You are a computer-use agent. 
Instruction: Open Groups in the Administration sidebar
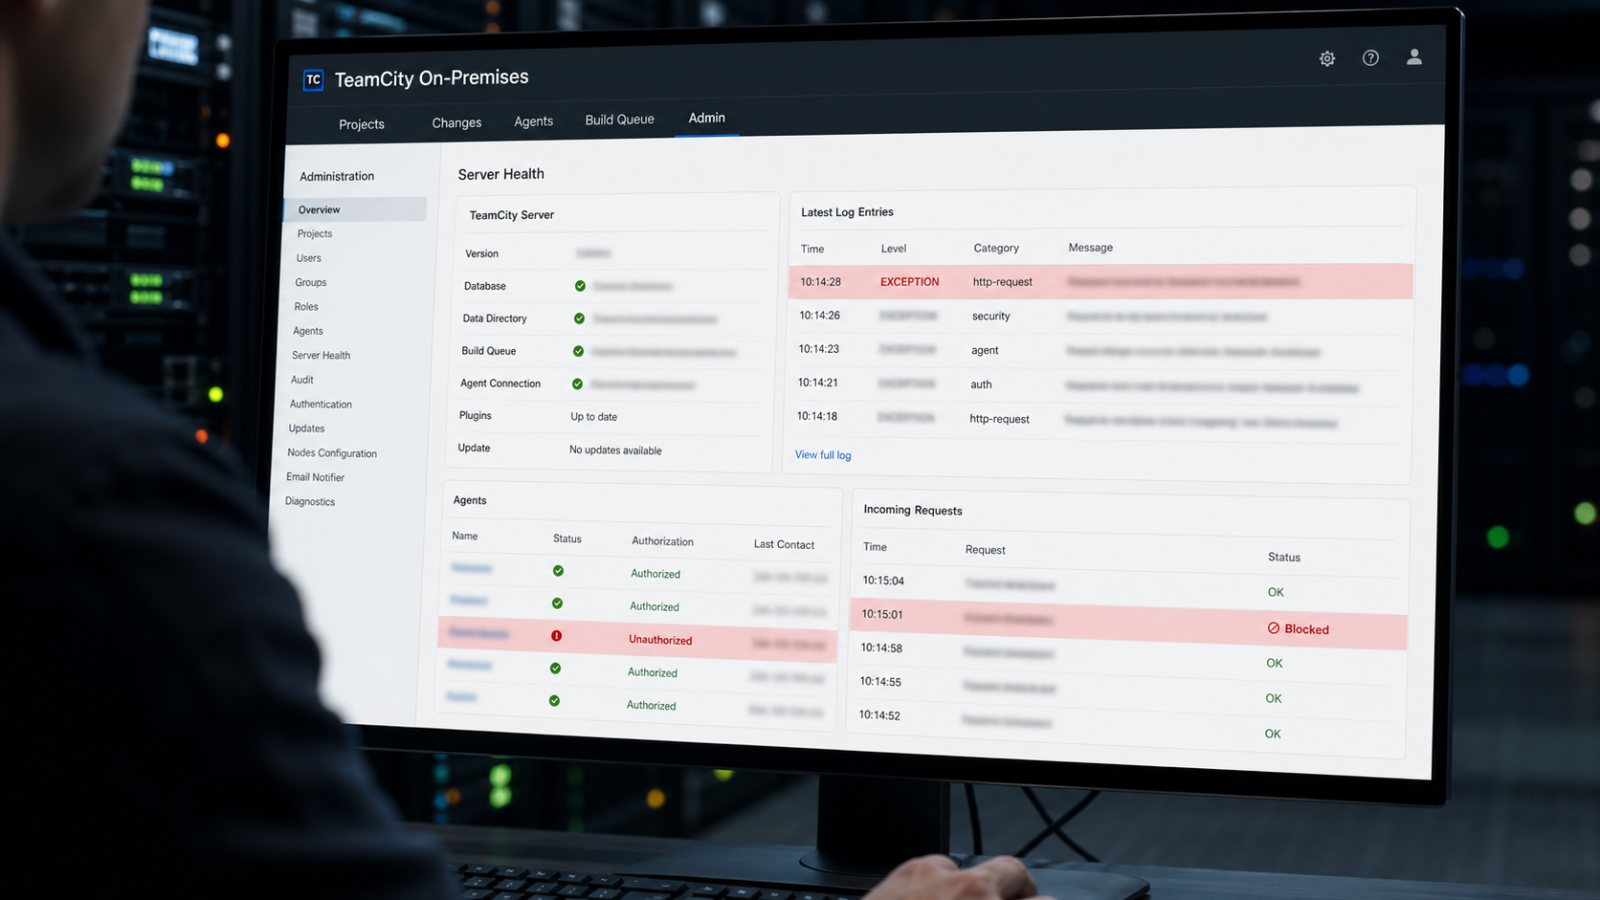(311, 283)
